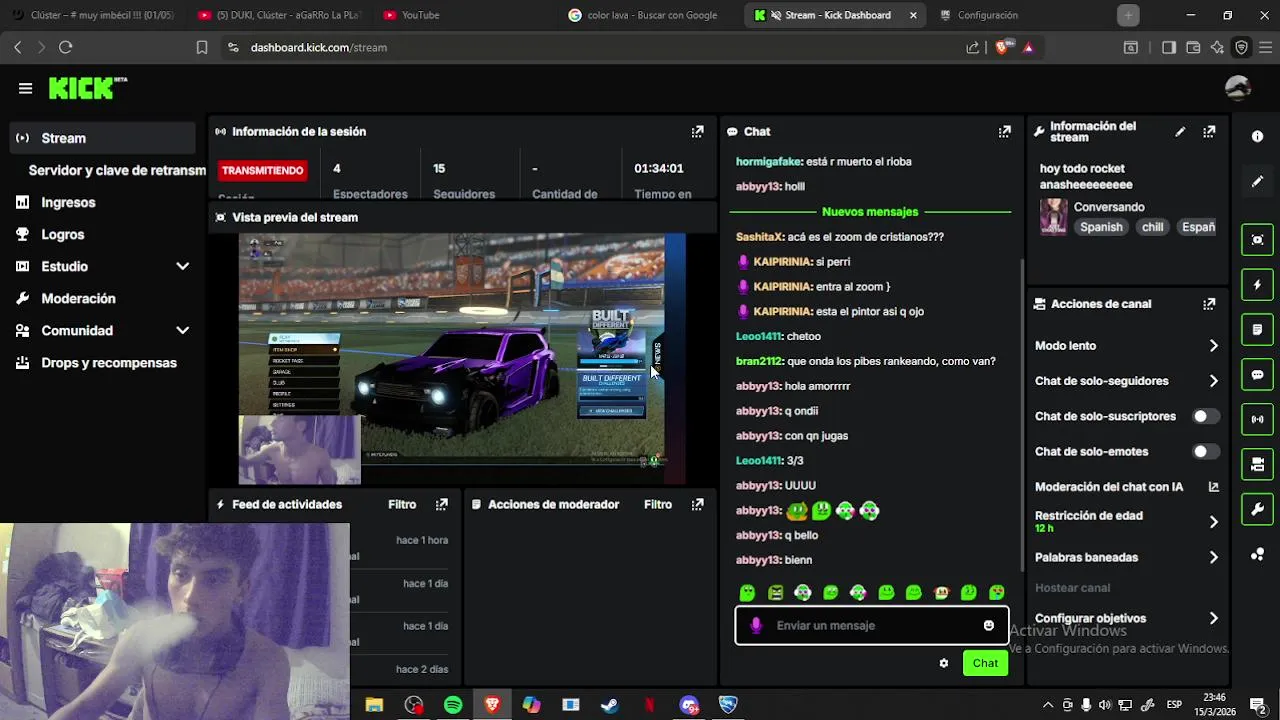1280x720 pixels.
Task: Toggle the broadcast signal widget in right sidebar
Action: click(x=1257, y=419)
